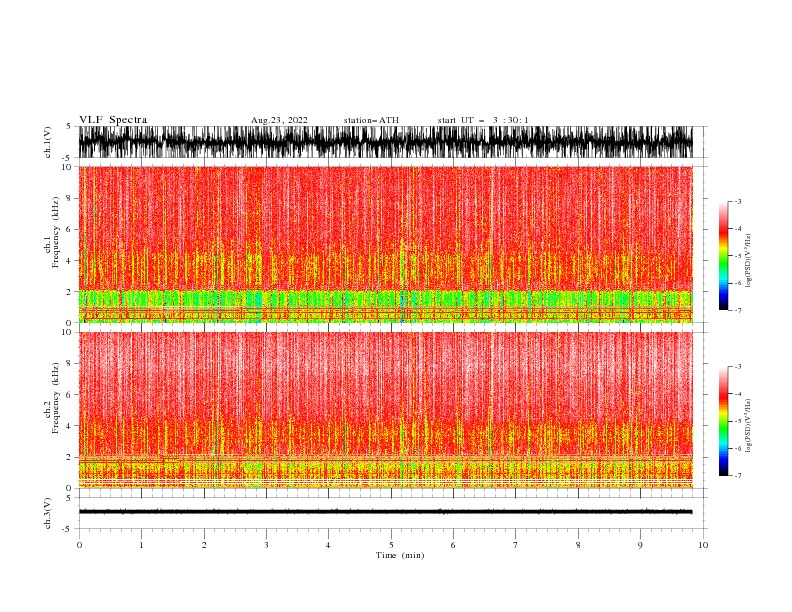
Task: Click the 'station=ATH' label
Action: (371, 120)
